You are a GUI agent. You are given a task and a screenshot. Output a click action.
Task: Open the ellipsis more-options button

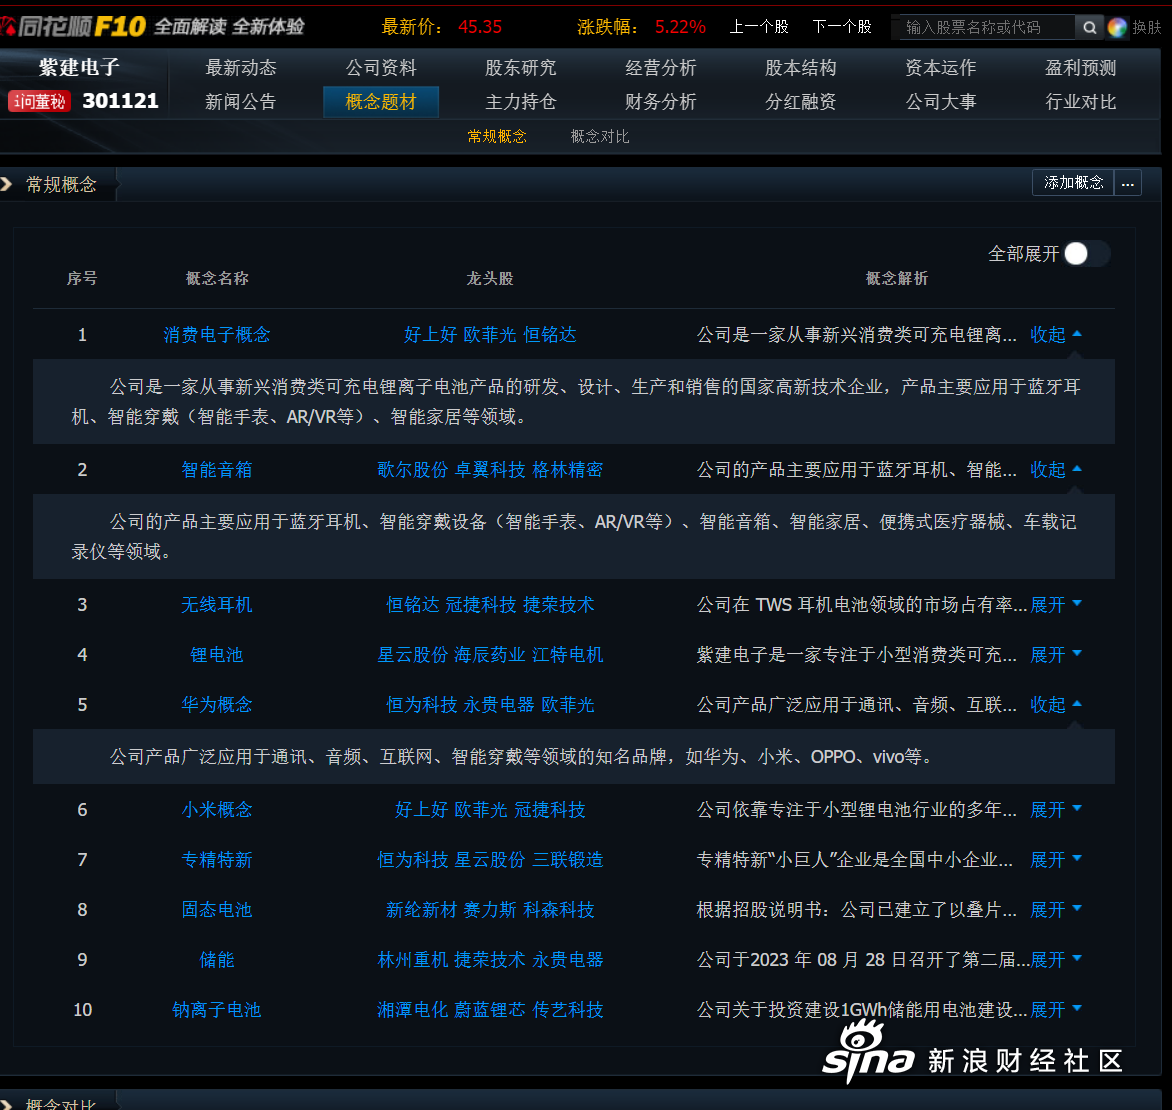1128,183
